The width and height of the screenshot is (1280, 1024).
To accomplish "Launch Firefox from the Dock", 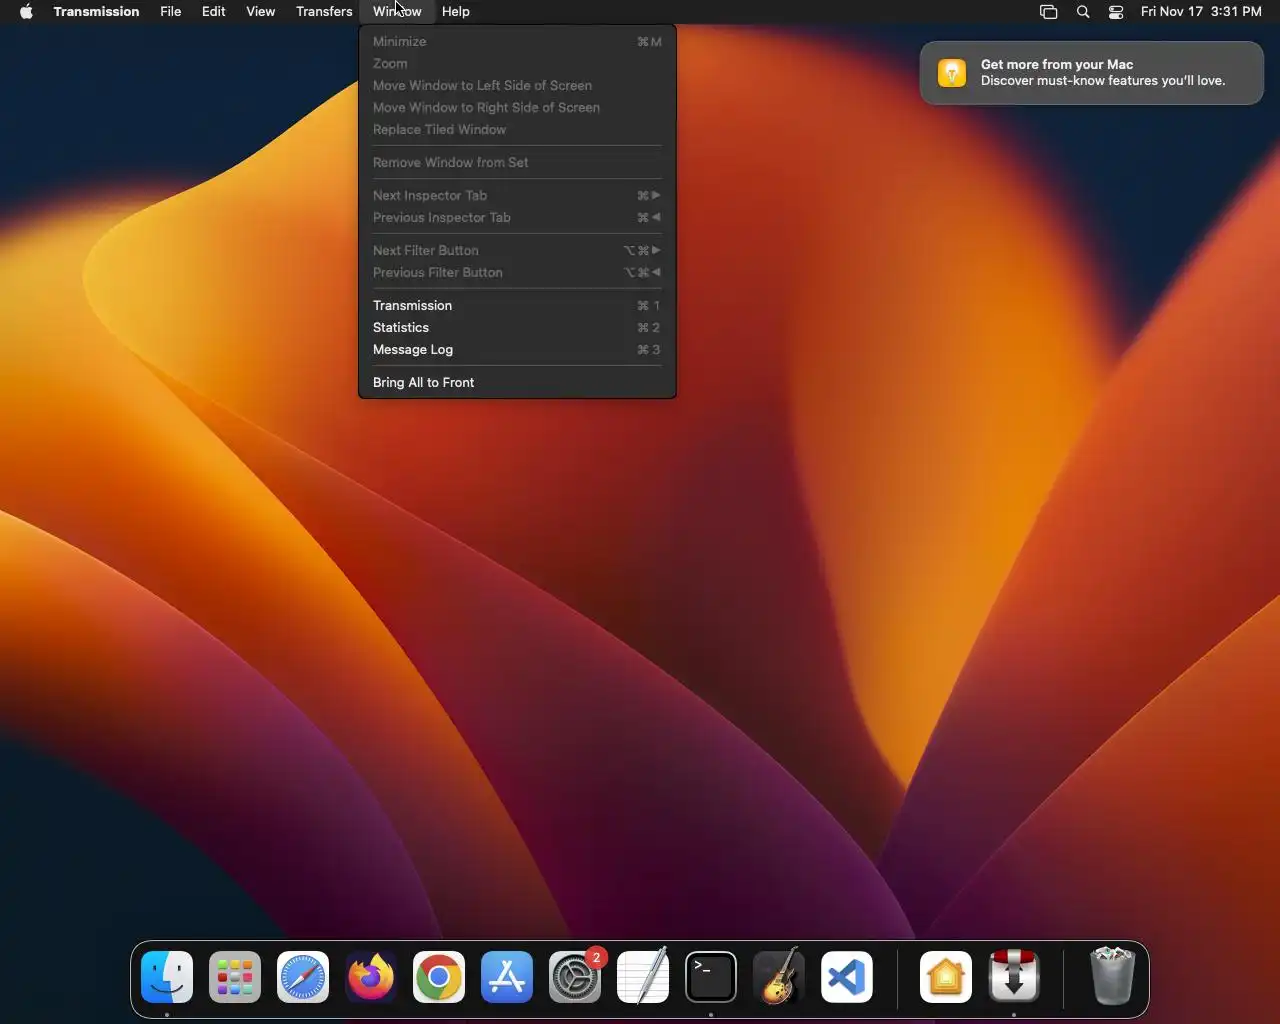I will click(x=371, y=977).
